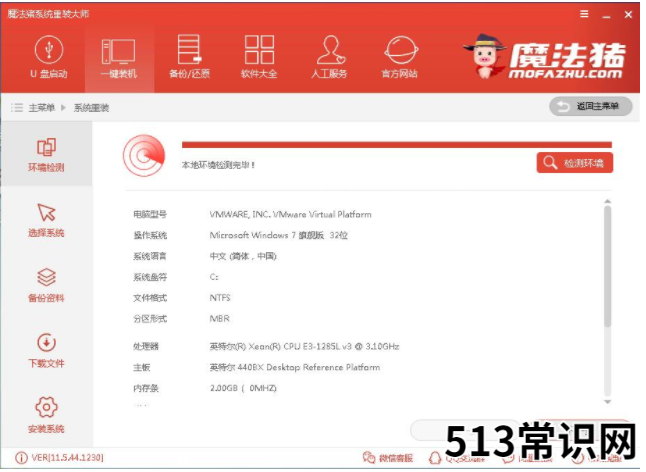
Task: Click the Microsoft Windows 7 旗舰版 32位 value
Action: click(279, 235)
